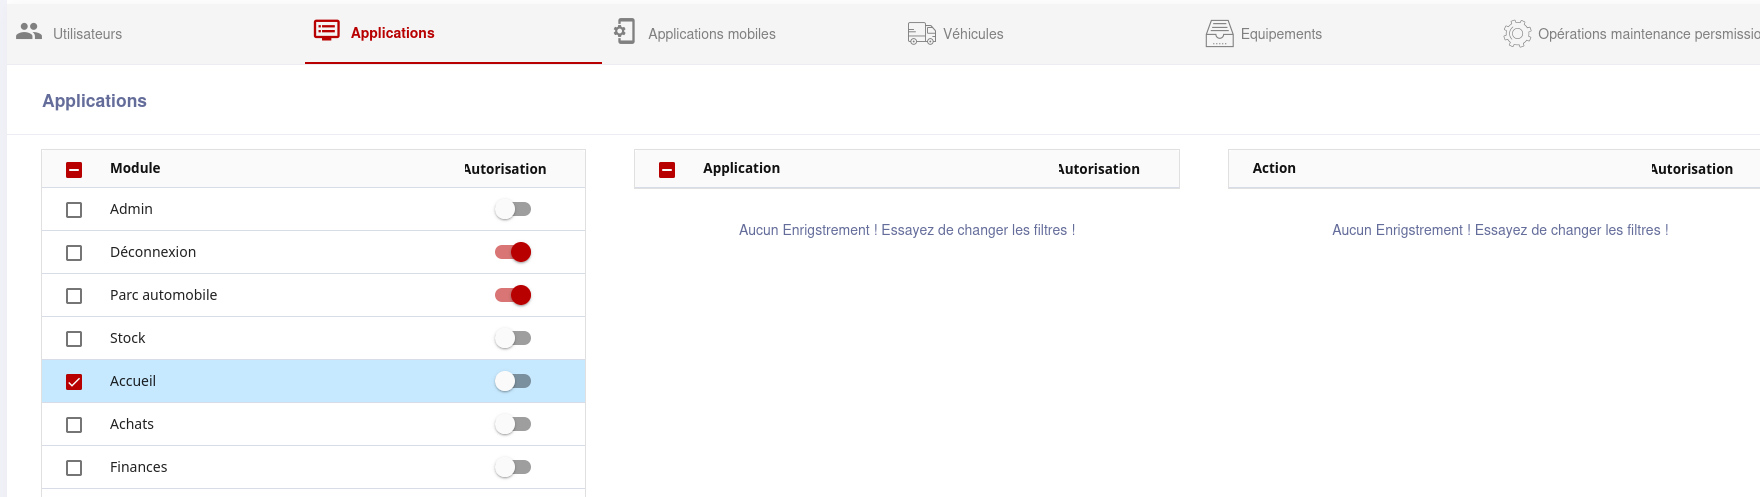
Task: Click the Application header select-all checkbox
Action: 667,170
